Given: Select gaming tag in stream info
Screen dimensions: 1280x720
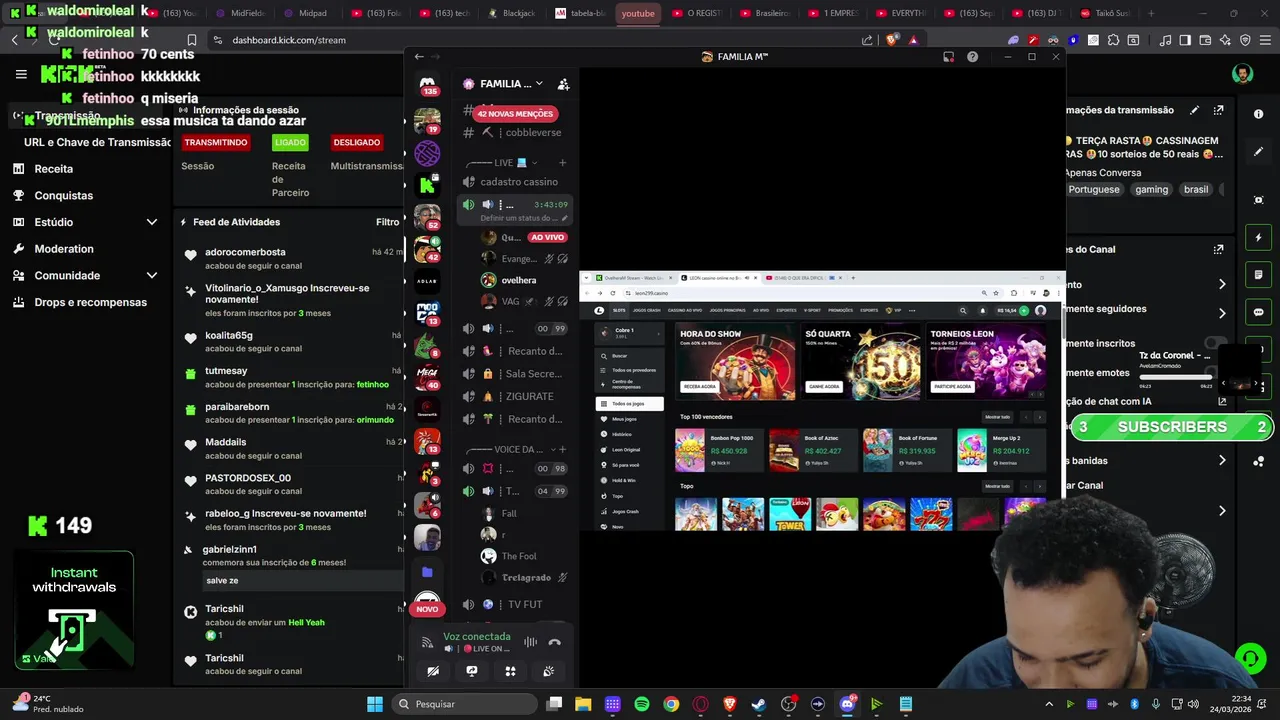Looking at the screenshot, I should click(1151, 189).
